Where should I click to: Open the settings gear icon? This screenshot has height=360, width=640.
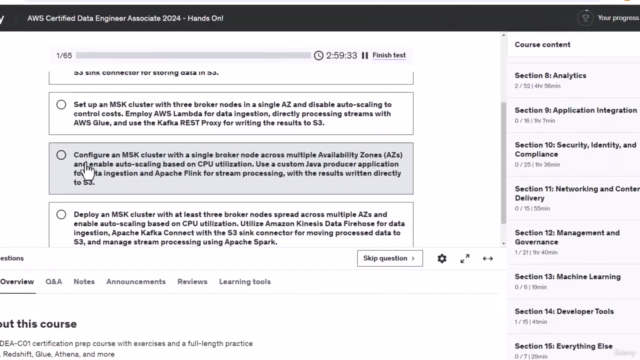[442, 258]
